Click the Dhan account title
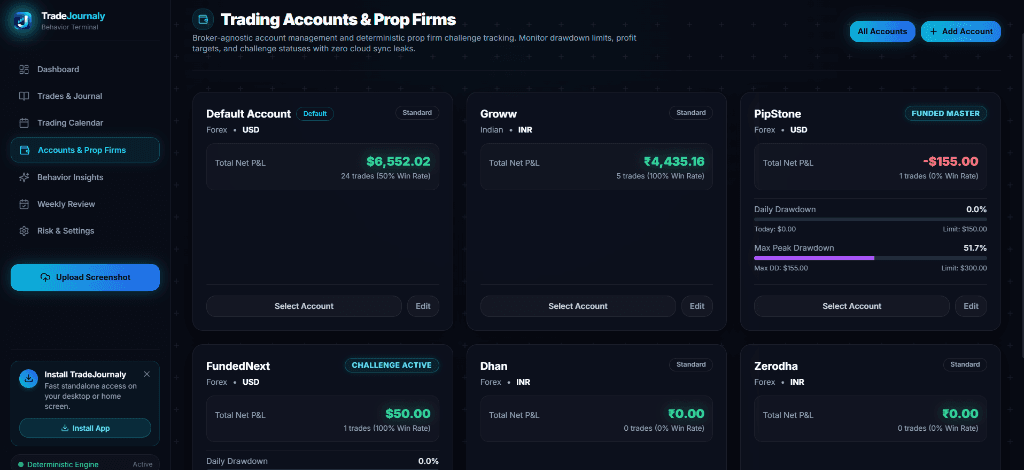The height and width of the screenshot is (470, 1024). tap(494, 366)
